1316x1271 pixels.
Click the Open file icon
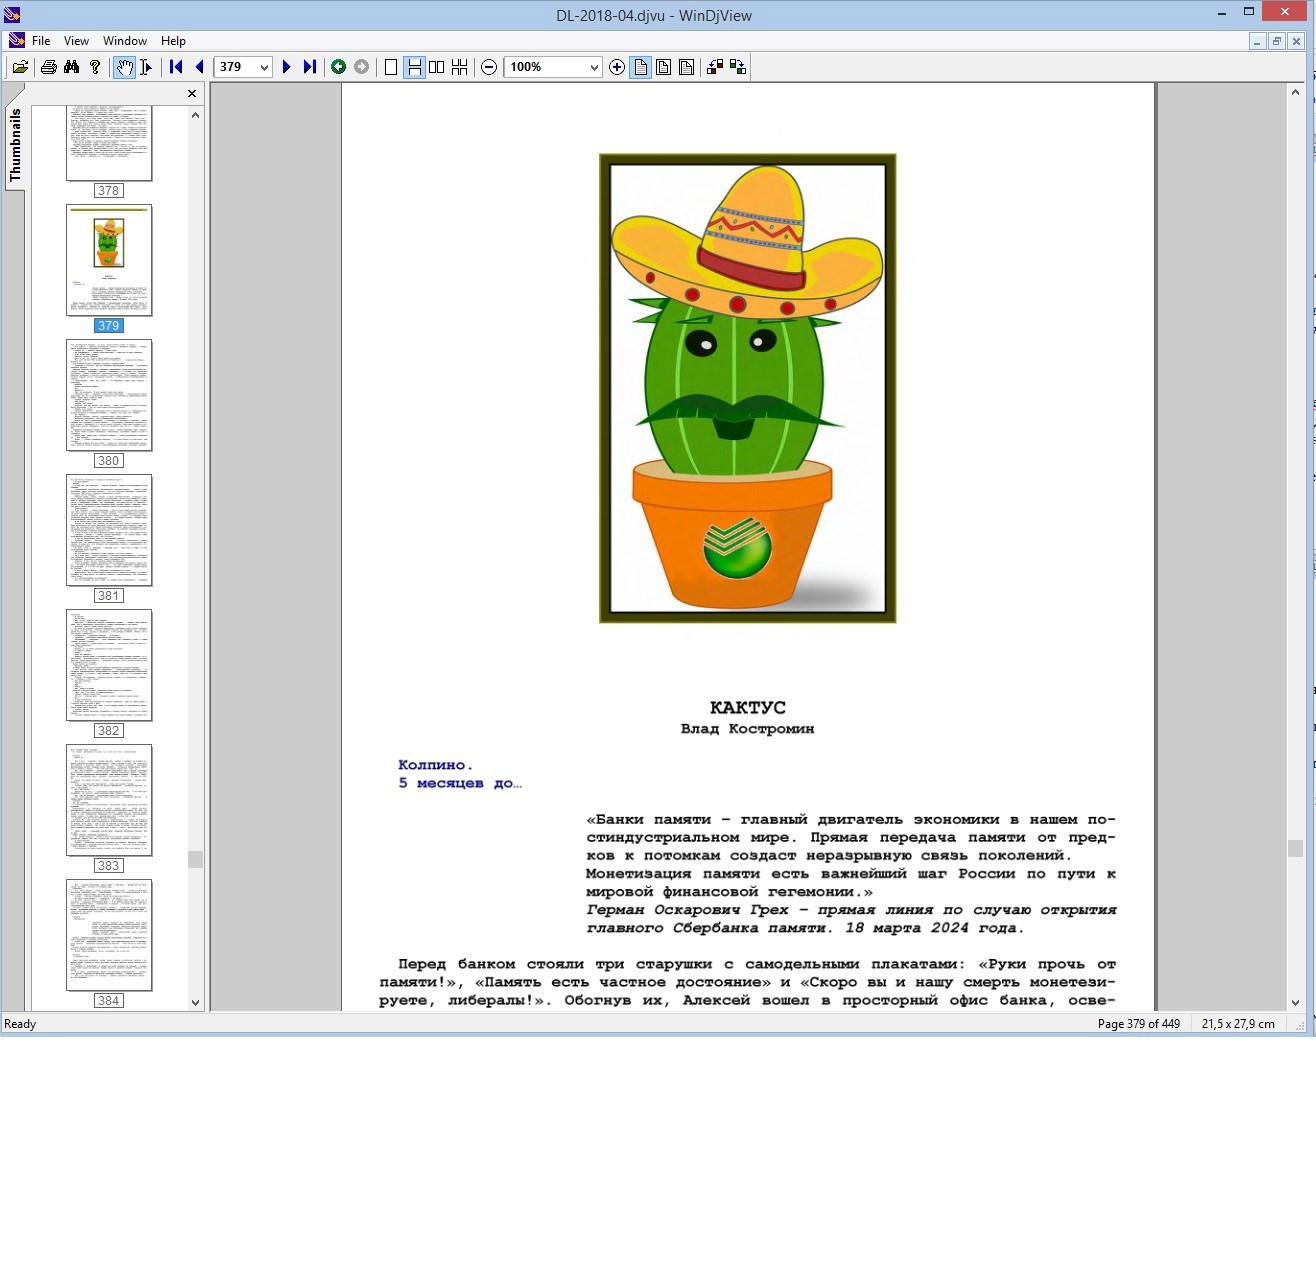tap(20, 67)
